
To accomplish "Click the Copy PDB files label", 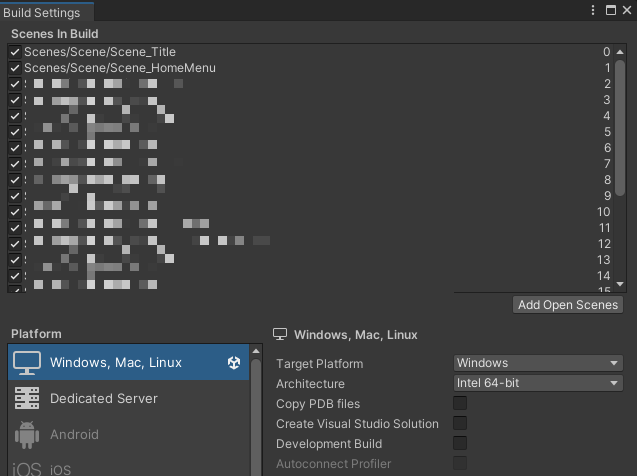I will tap(318, 404).
